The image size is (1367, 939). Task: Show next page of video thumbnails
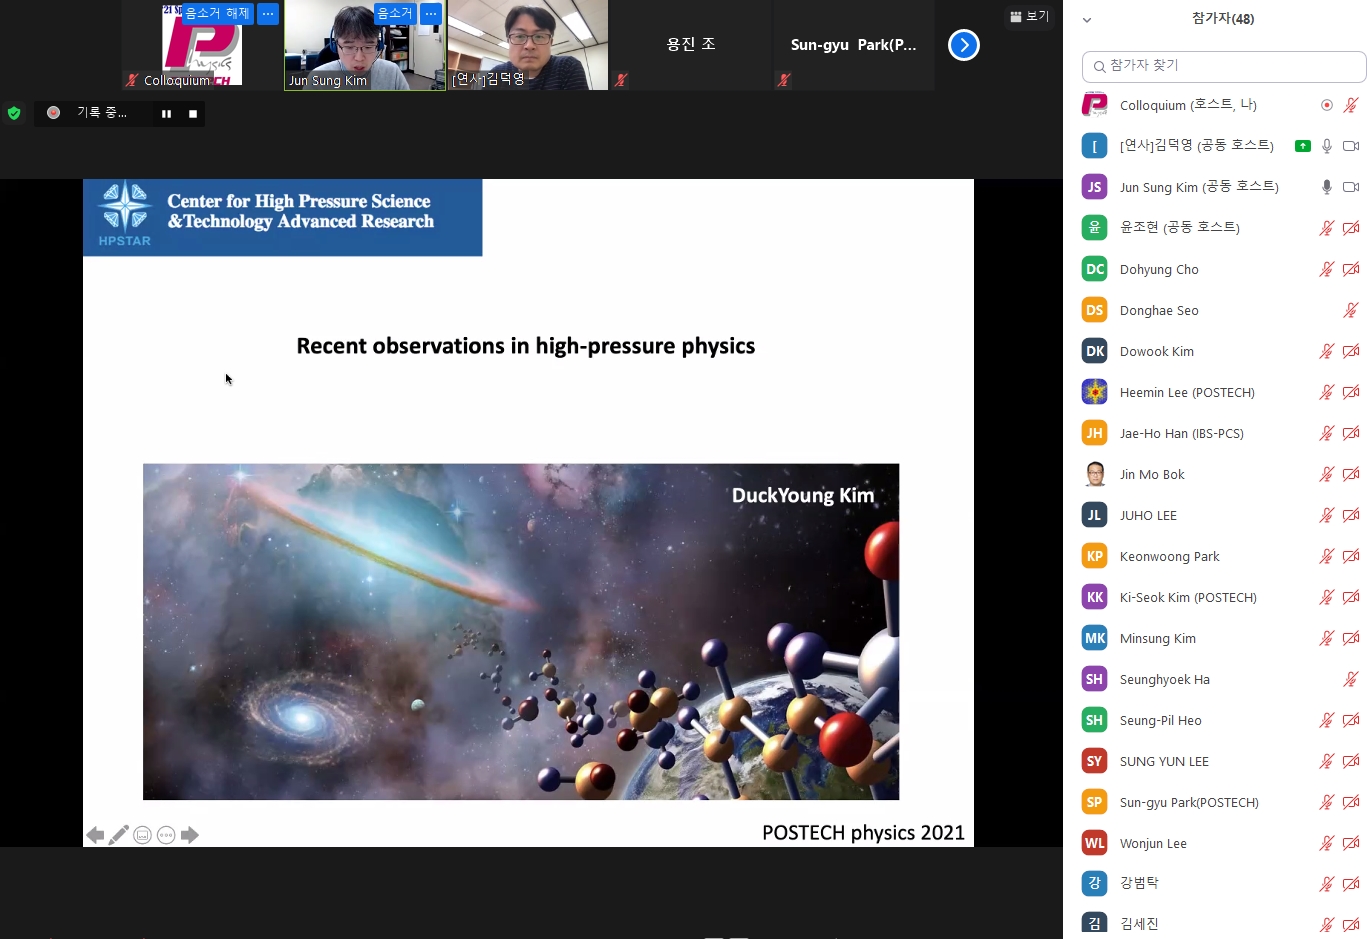click(963, 45)
